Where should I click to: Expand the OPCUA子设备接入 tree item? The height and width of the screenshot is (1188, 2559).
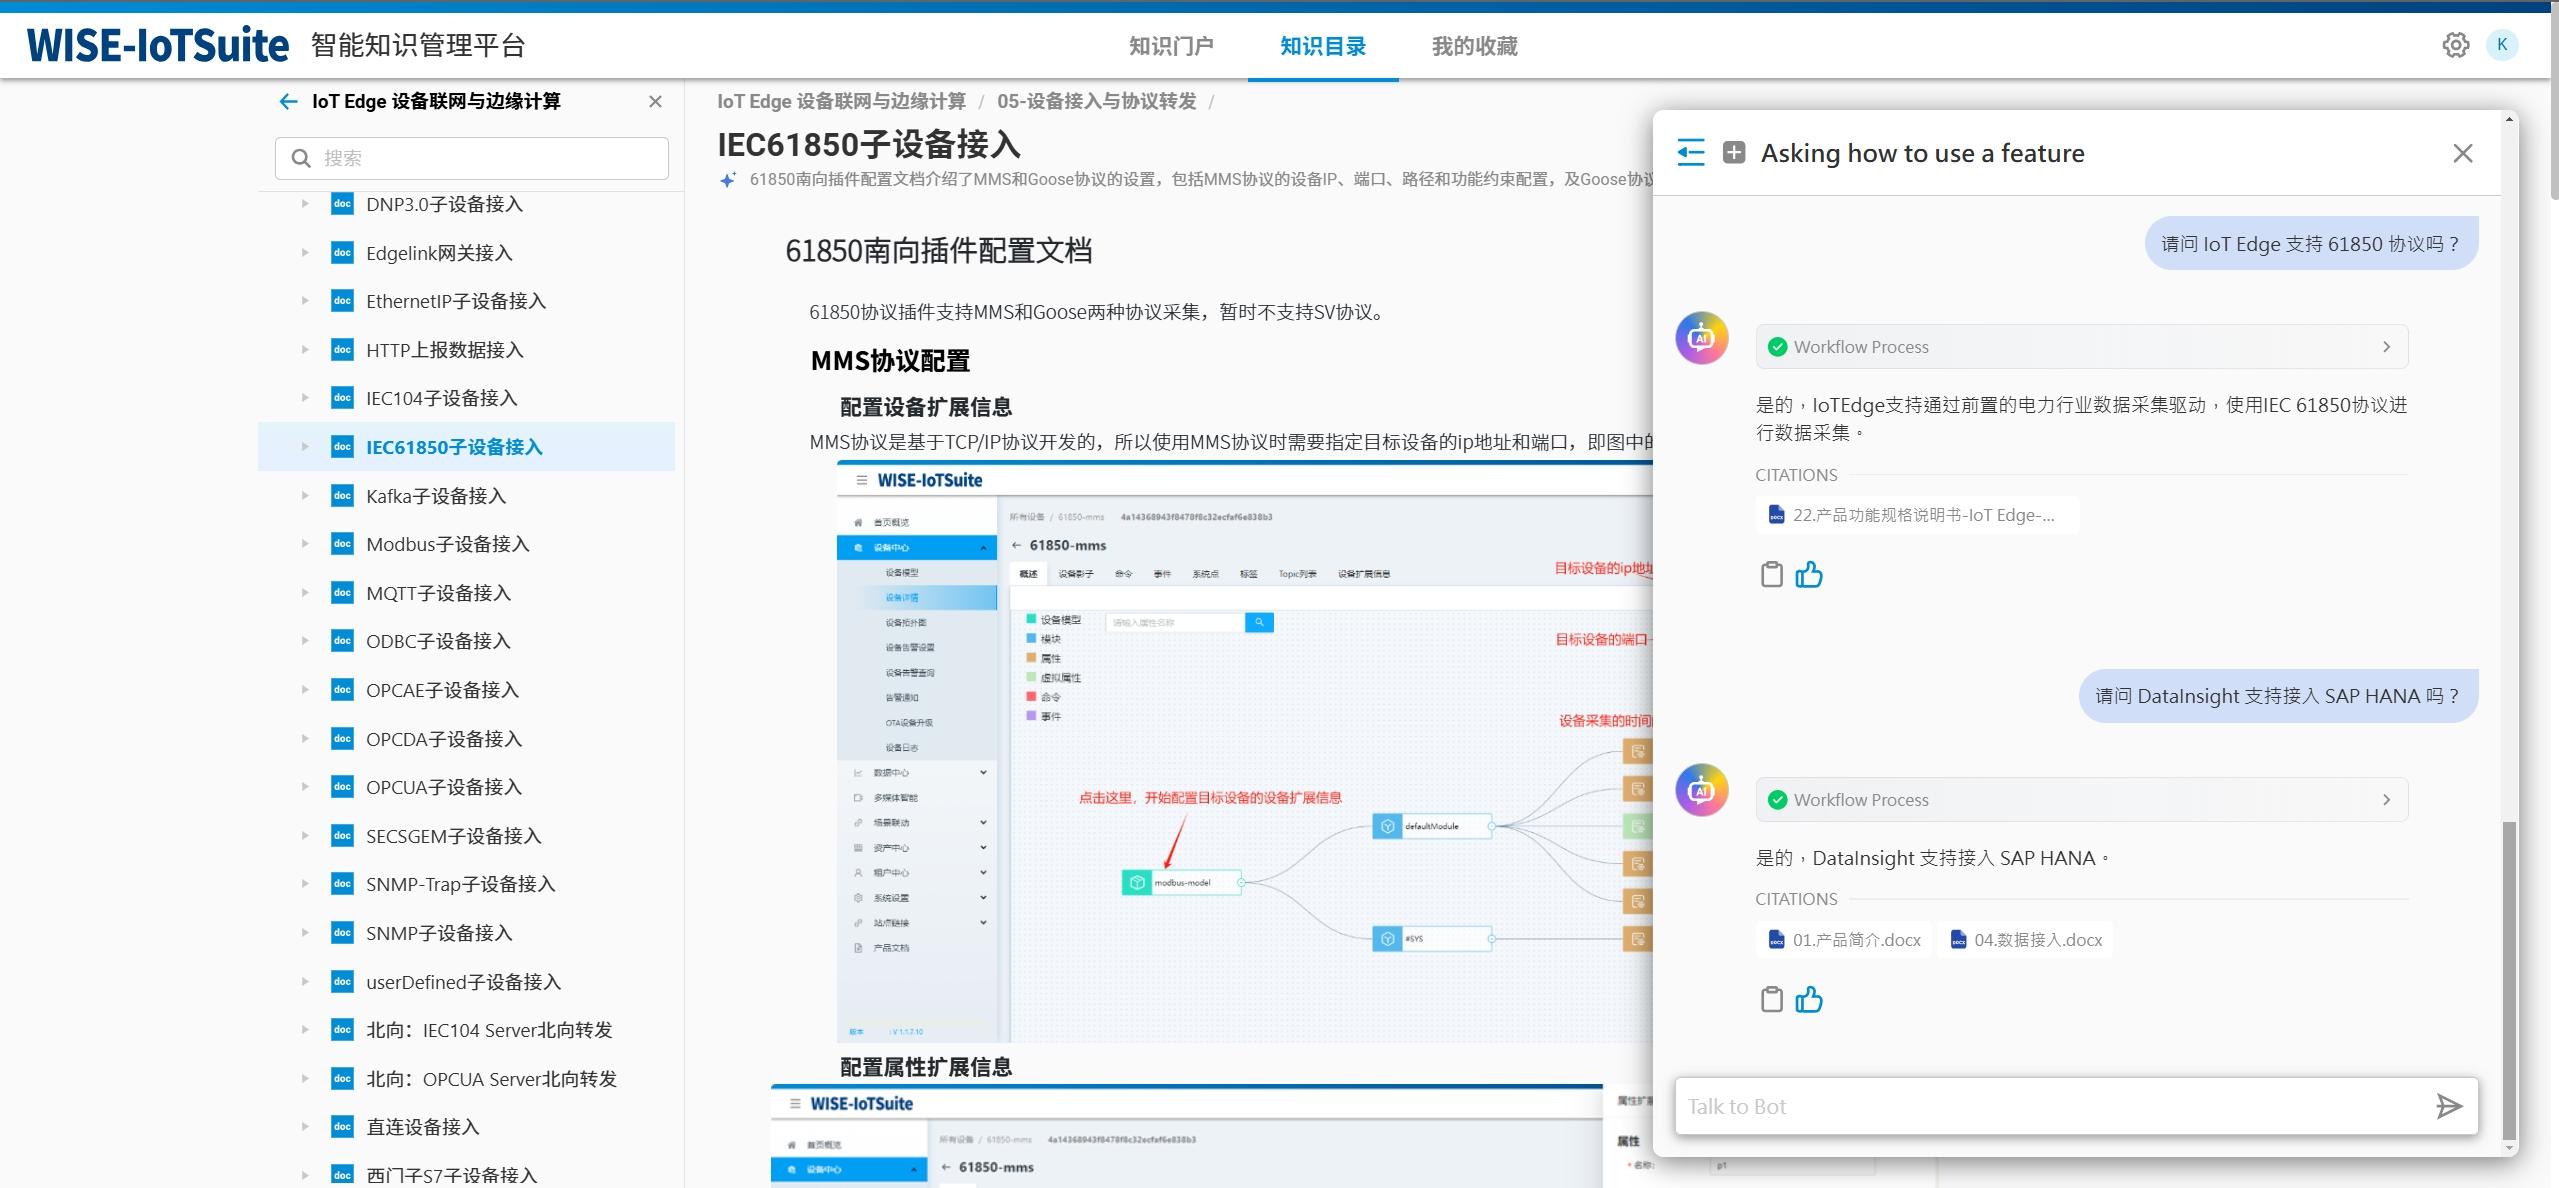click(305, 787)
